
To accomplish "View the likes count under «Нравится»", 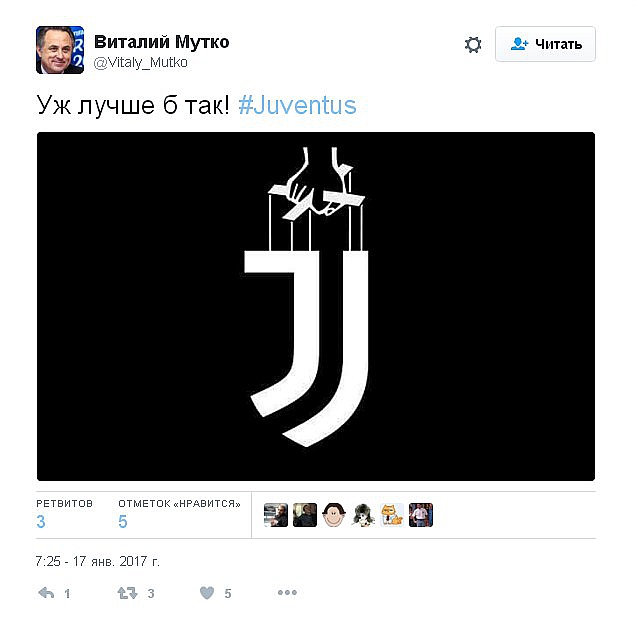I will coord(123,522).
